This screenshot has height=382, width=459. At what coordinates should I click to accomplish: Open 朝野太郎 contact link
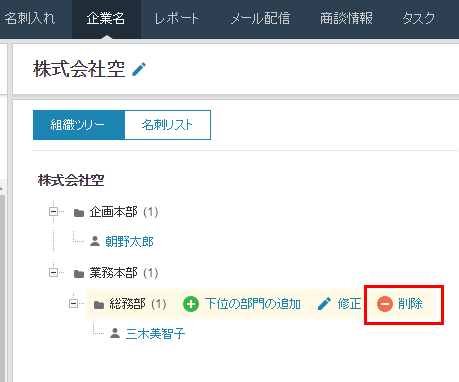[129, 242]
